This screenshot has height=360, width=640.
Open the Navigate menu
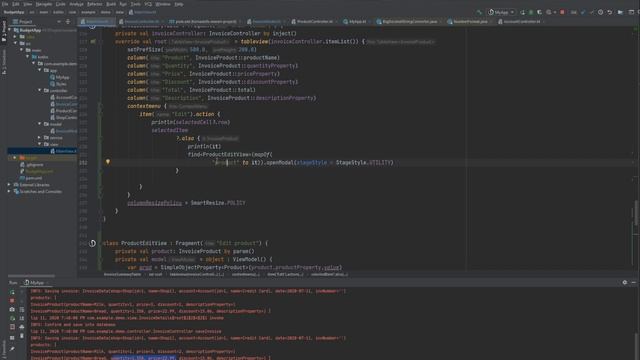(44, 4)
